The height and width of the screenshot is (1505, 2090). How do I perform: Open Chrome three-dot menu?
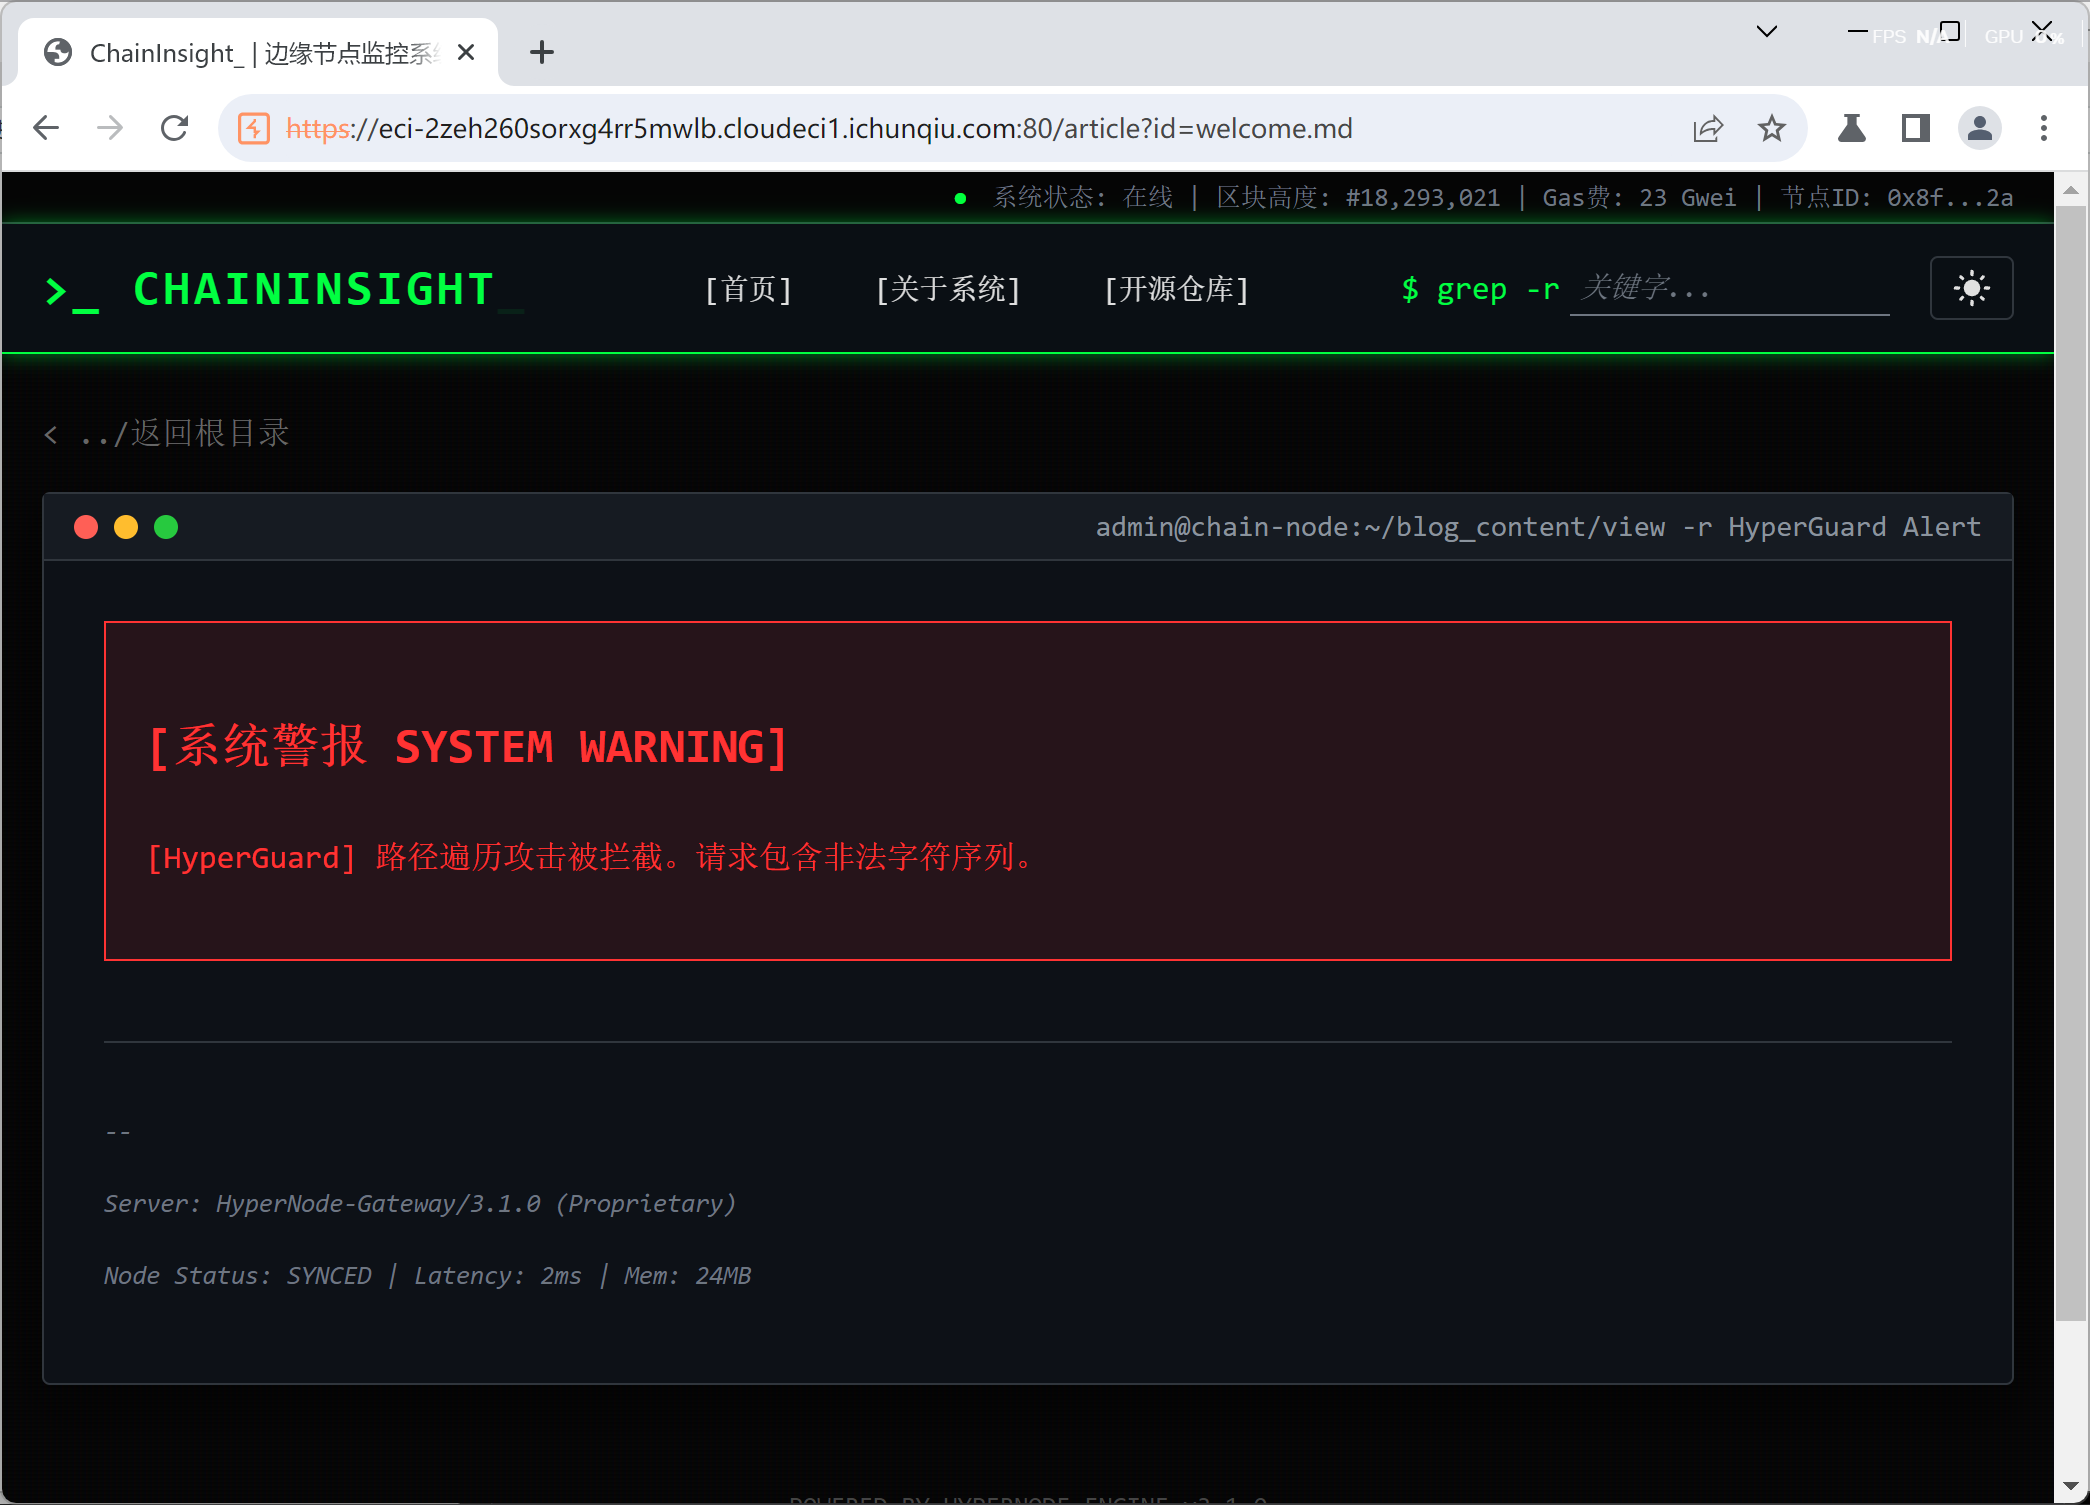tap(2043, 128)
